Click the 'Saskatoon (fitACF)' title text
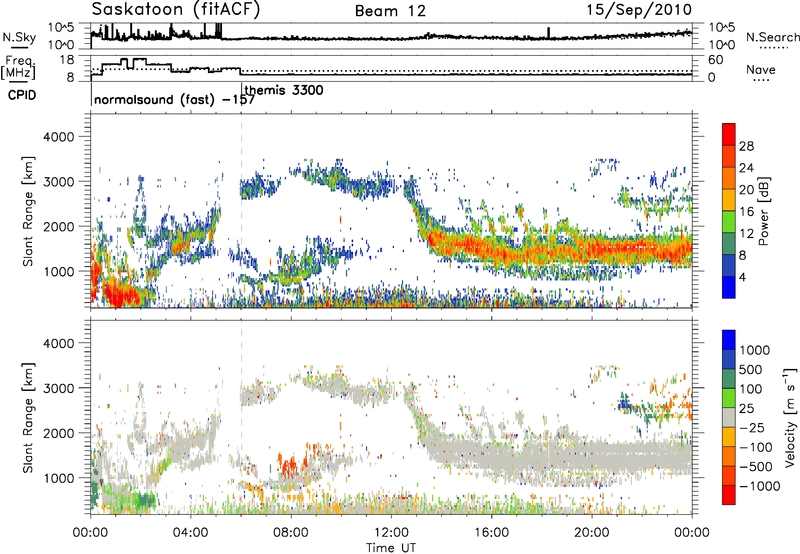The width and height of the screenshot is (800, 554). (x=176, y=9)
